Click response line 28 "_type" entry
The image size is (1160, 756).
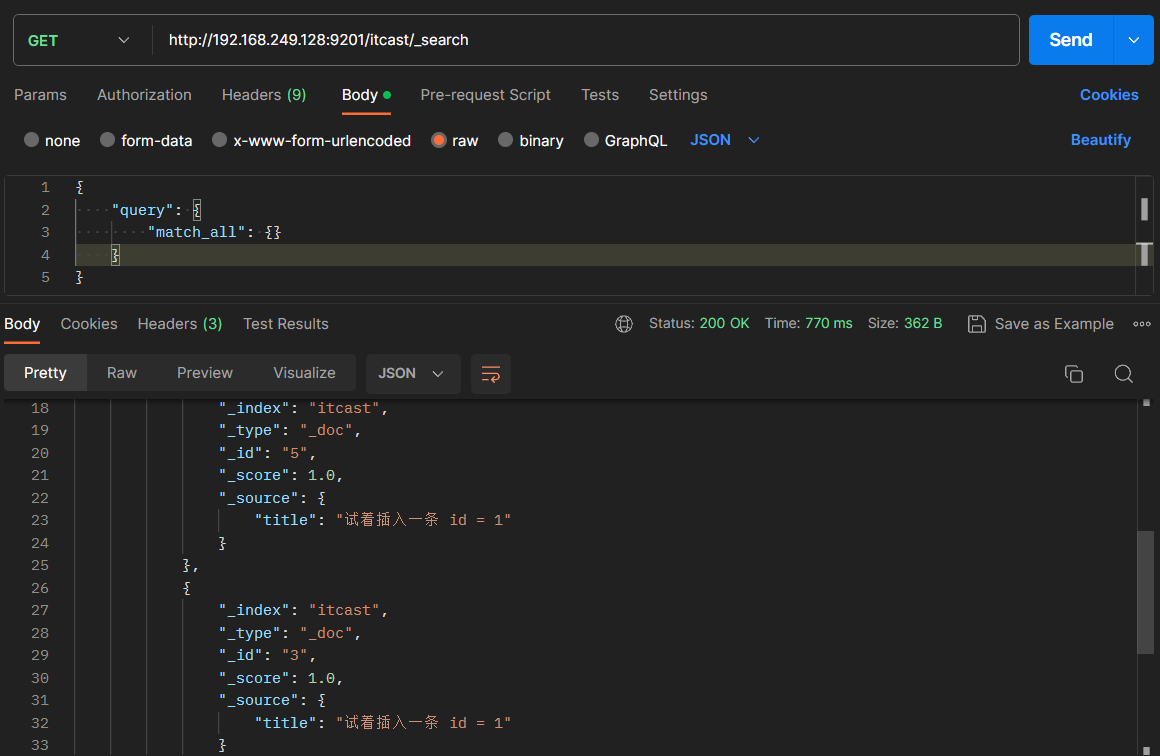289,633
